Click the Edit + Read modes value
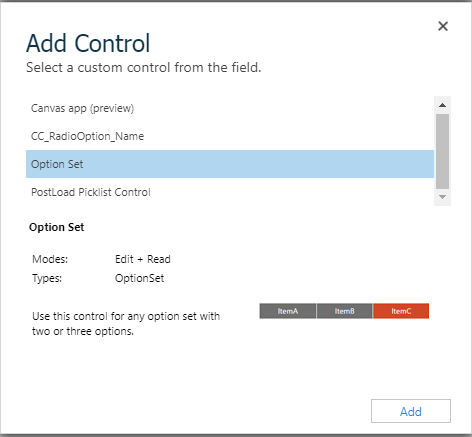This screenshot has height=437, width=472. pos(143,259)
